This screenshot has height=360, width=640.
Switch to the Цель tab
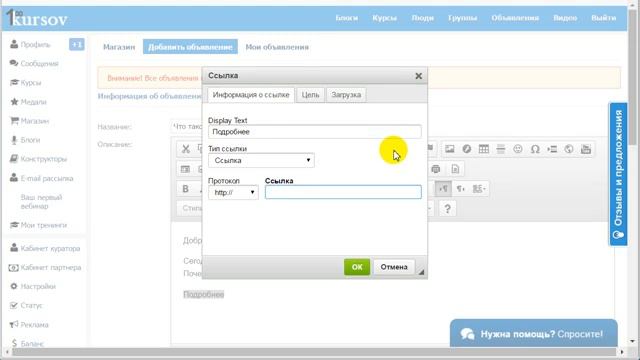[x=310, y=95]
